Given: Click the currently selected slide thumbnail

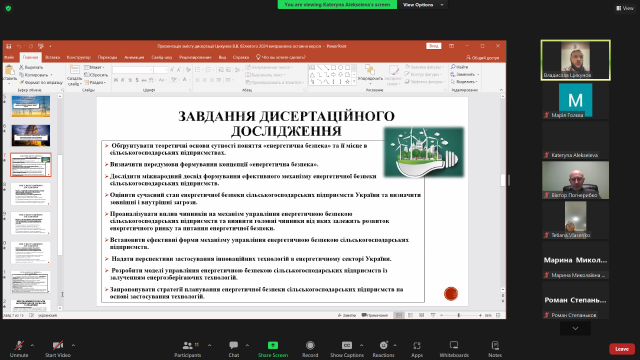Looking at the screenshot, I should pos(31,165).
